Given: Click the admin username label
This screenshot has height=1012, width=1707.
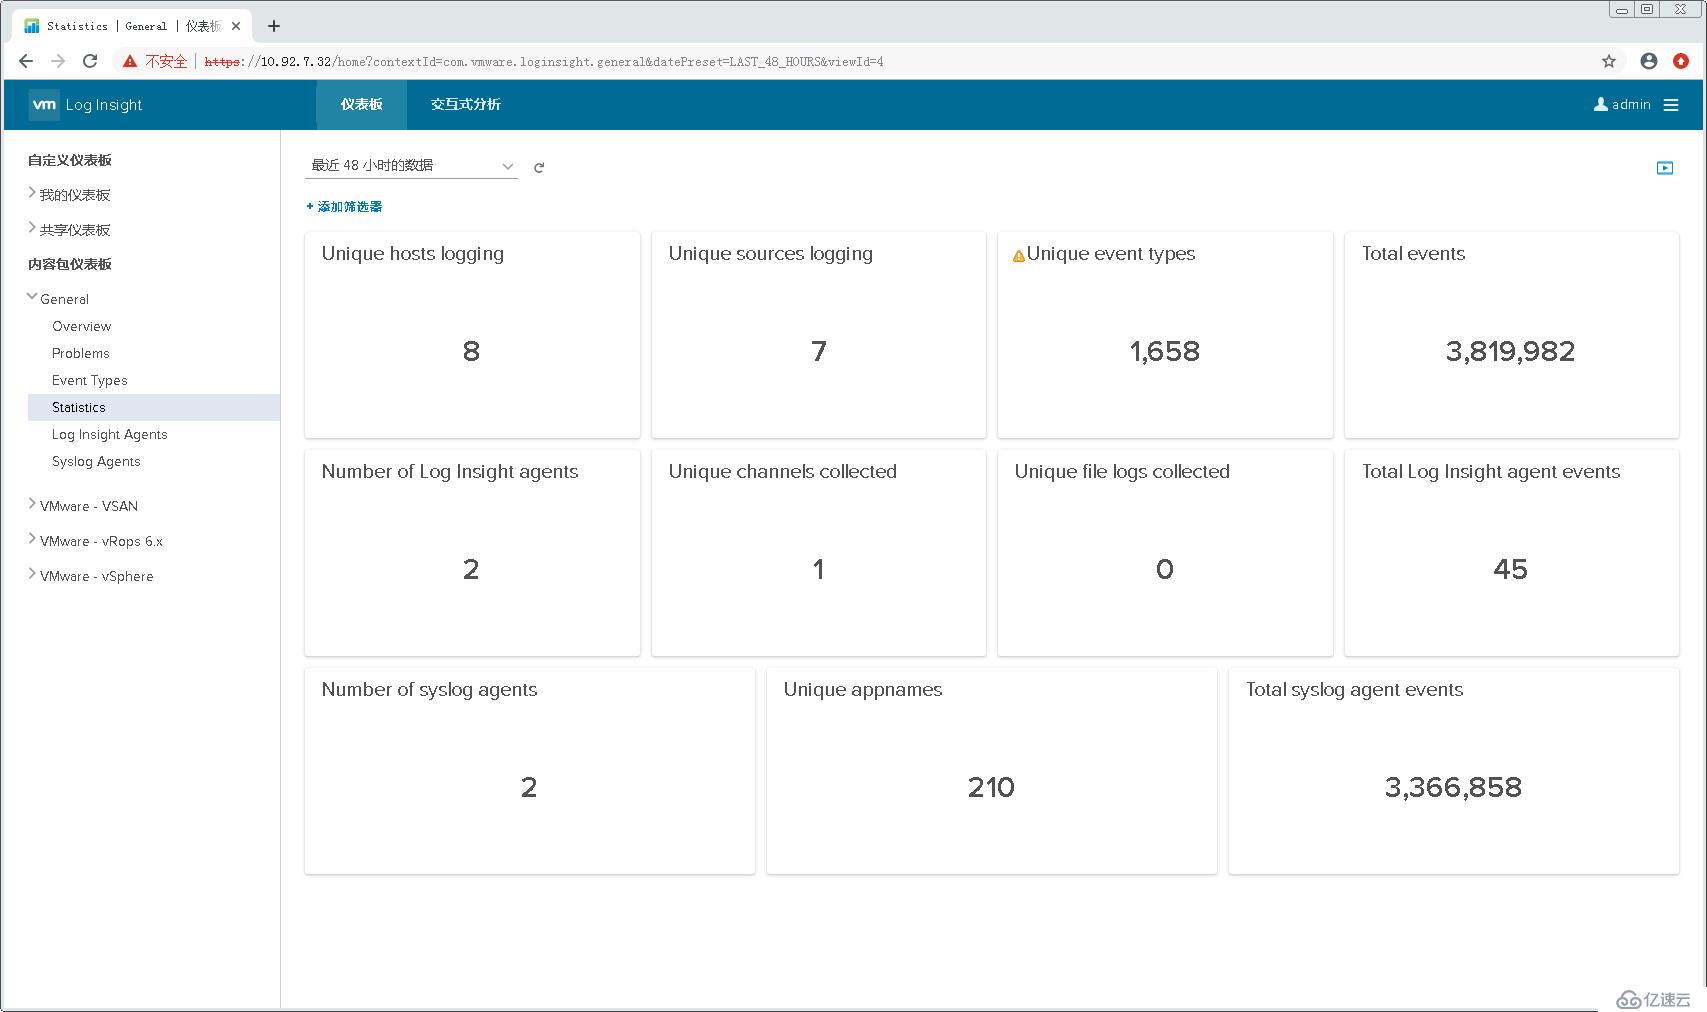Looking at the screenshot, I should coord(1631,104).
